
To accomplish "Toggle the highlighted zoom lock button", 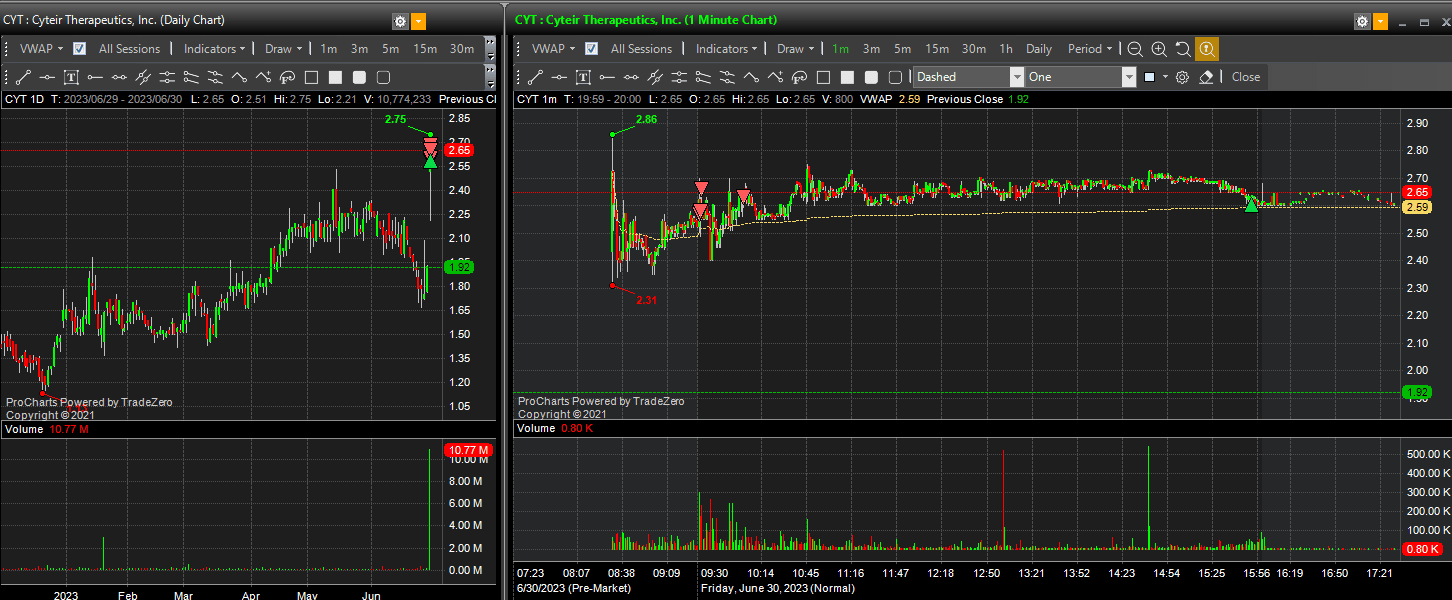I will 1207,49.
